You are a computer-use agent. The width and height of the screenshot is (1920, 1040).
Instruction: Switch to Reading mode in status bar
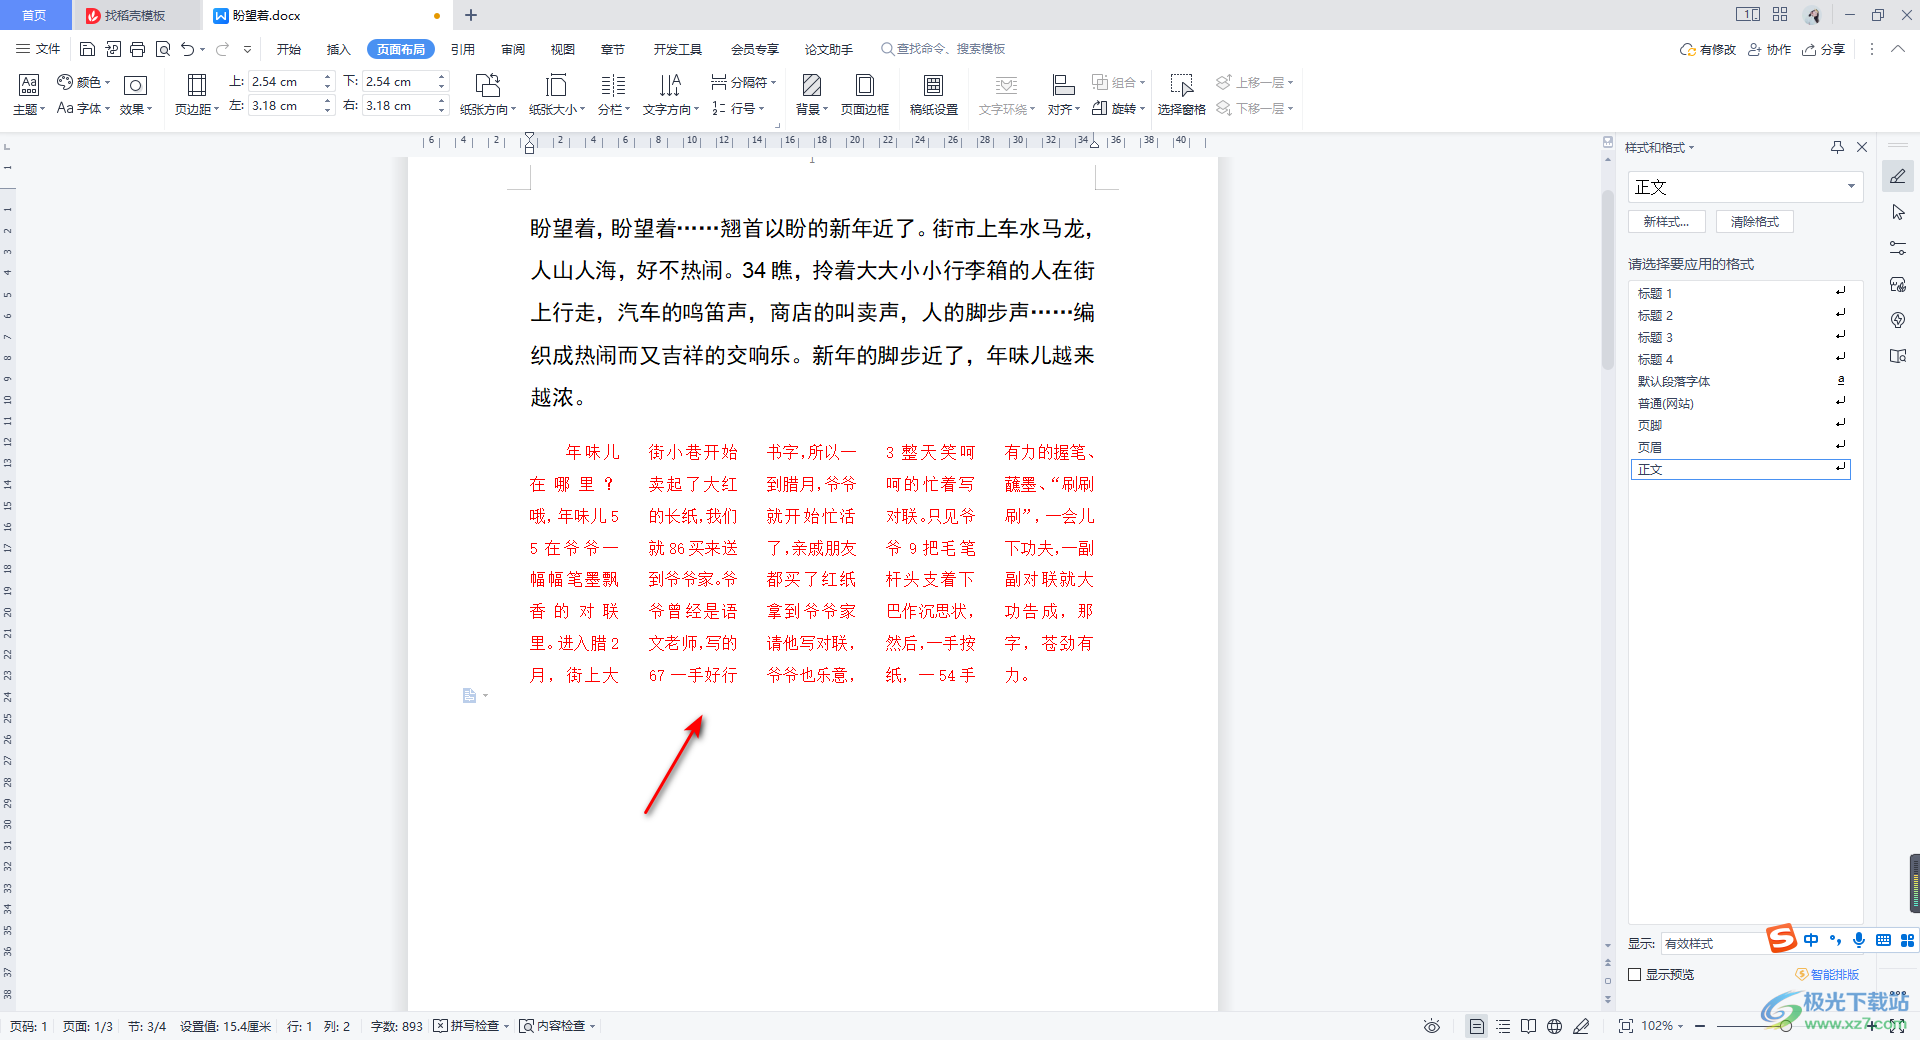(x=1528, y=1026)
